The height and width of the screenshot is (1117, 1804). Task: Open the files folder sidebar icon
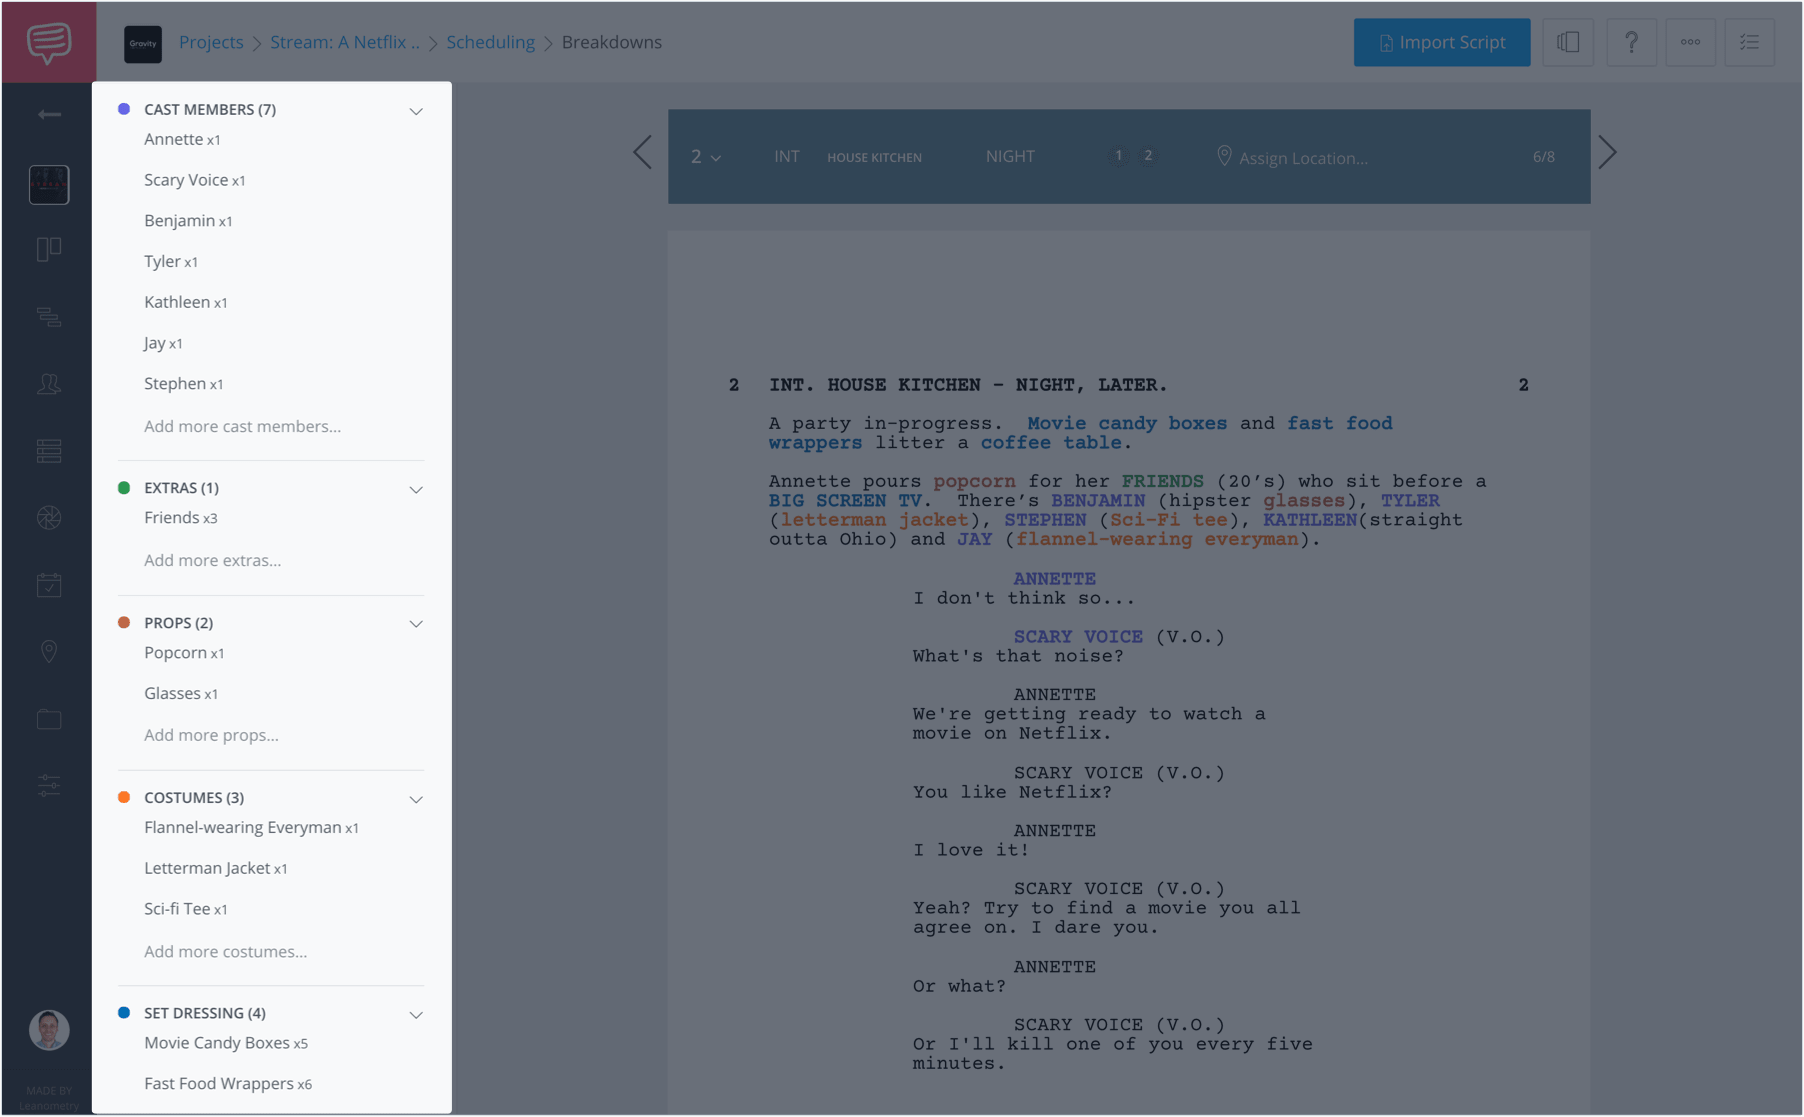tap(49, 719)
